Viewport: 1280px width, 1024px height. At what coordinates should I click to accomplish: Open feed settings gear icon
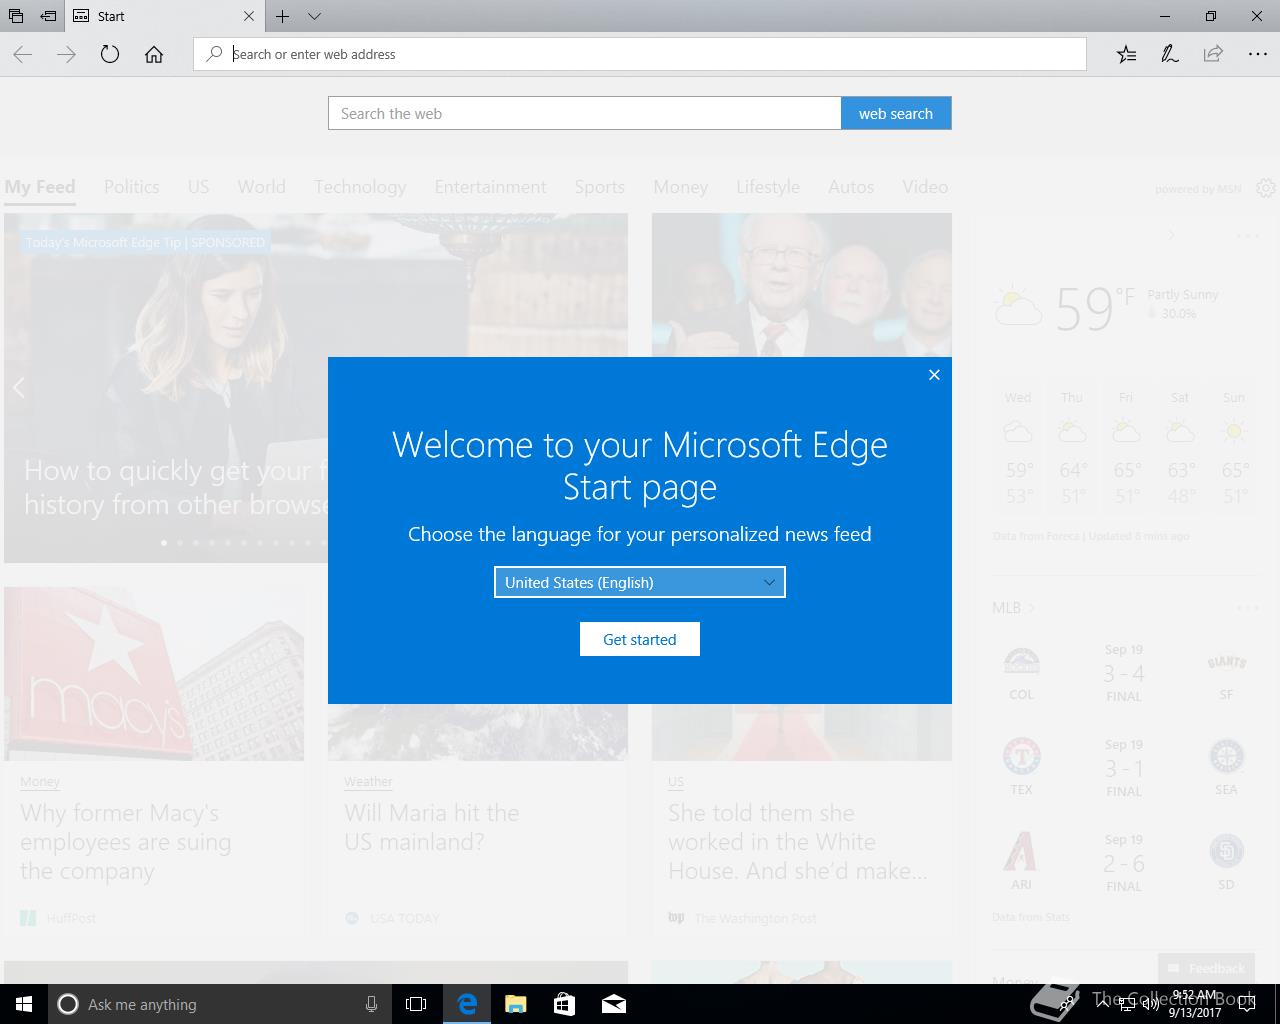click(1266, 188)
